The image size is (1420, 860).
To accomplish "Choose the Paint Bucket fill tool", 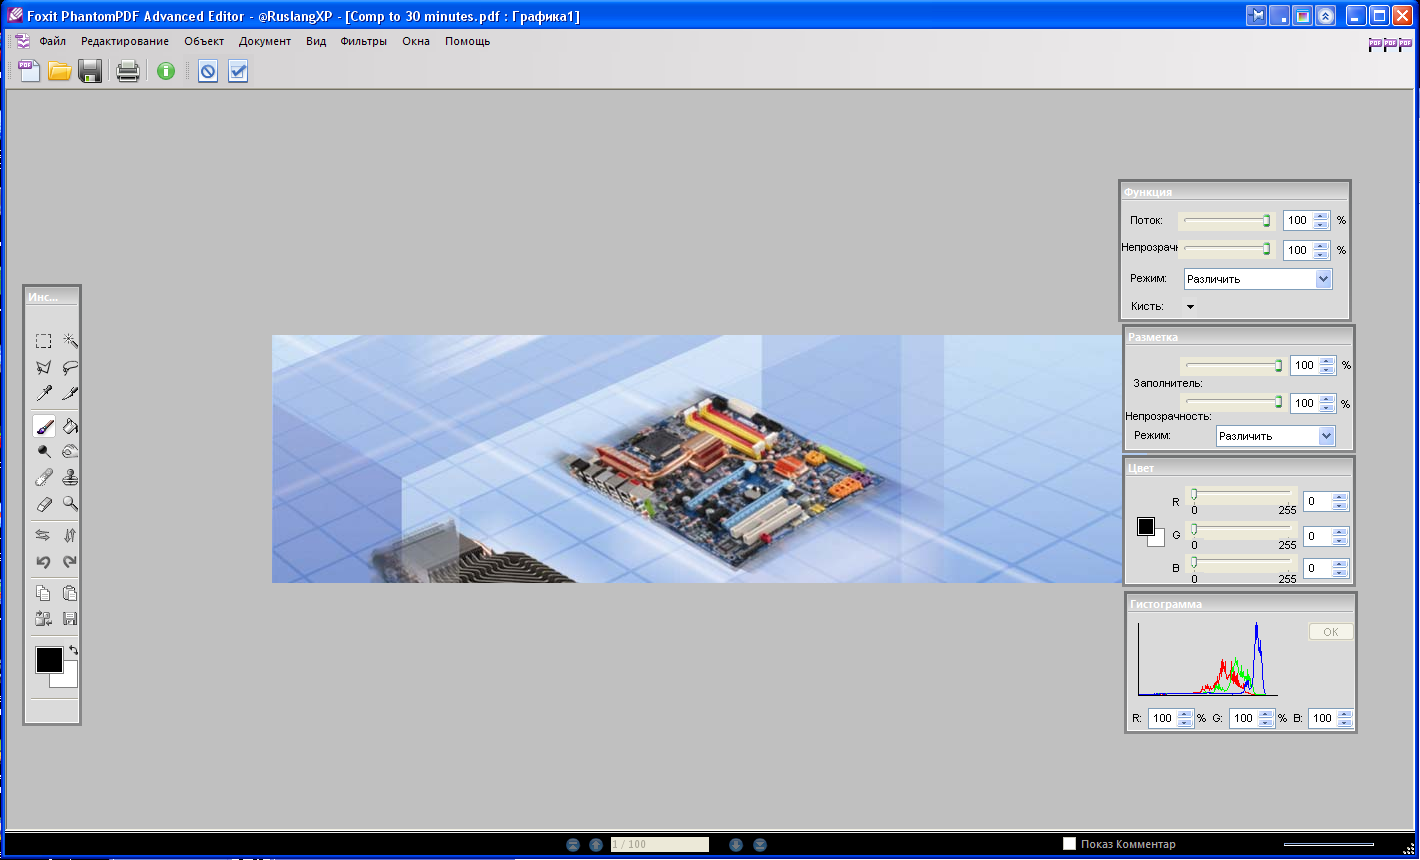I will (70, 426).
